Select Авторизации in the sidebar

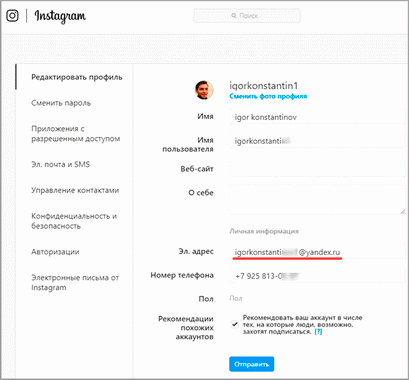(x=55, y=252)
